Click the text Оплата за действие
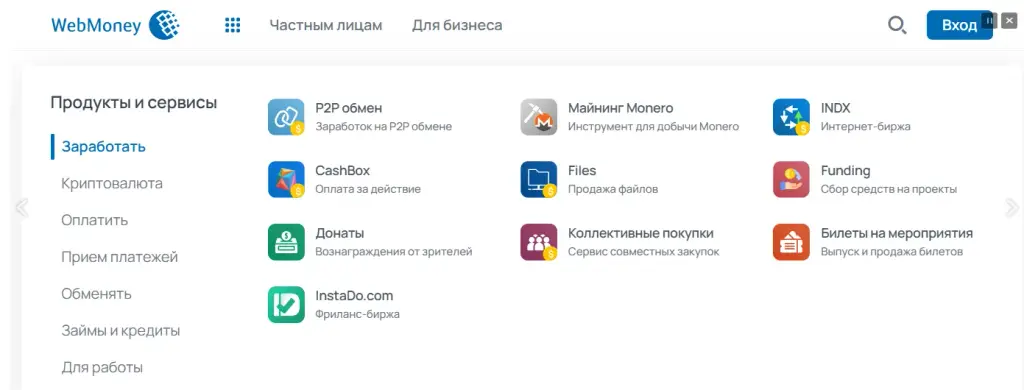Image resolution: width=1024 pixels, height=390 pixels. click(x=368, y=189)
